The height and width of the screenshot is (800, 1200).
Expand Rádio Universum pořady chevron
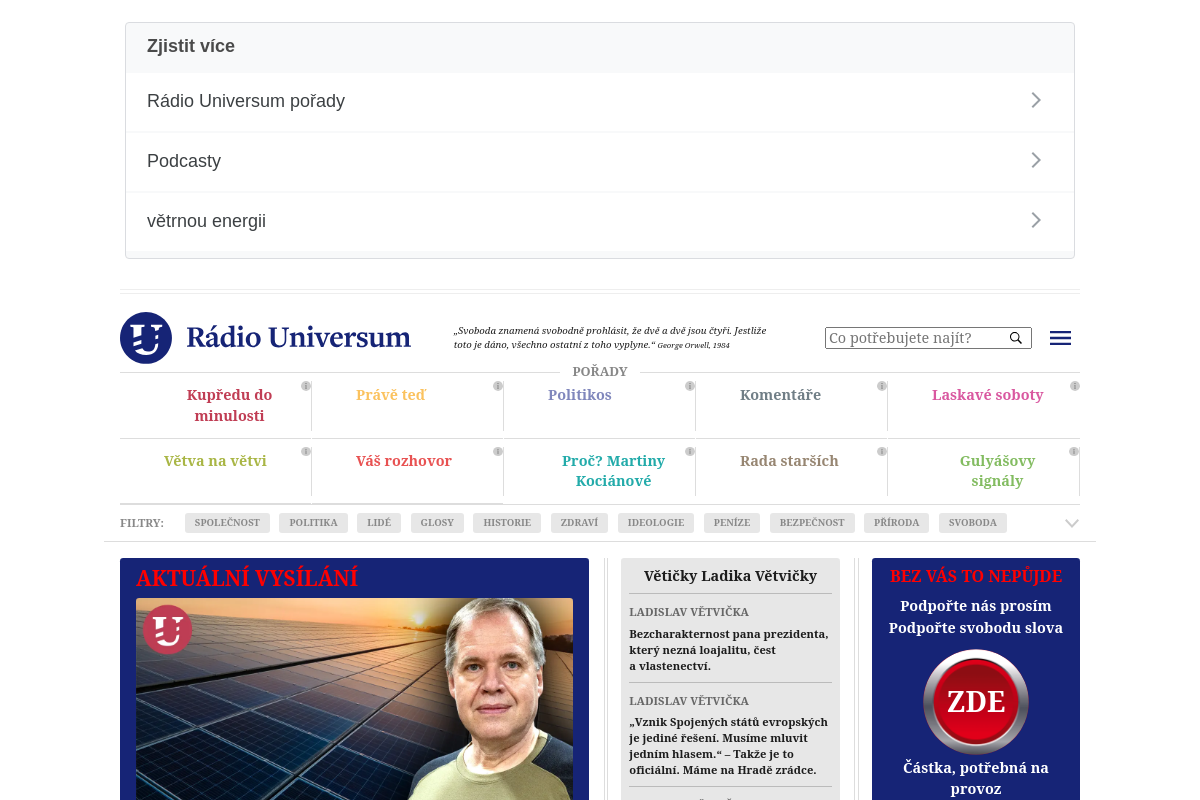click(x=1036, y=100)
